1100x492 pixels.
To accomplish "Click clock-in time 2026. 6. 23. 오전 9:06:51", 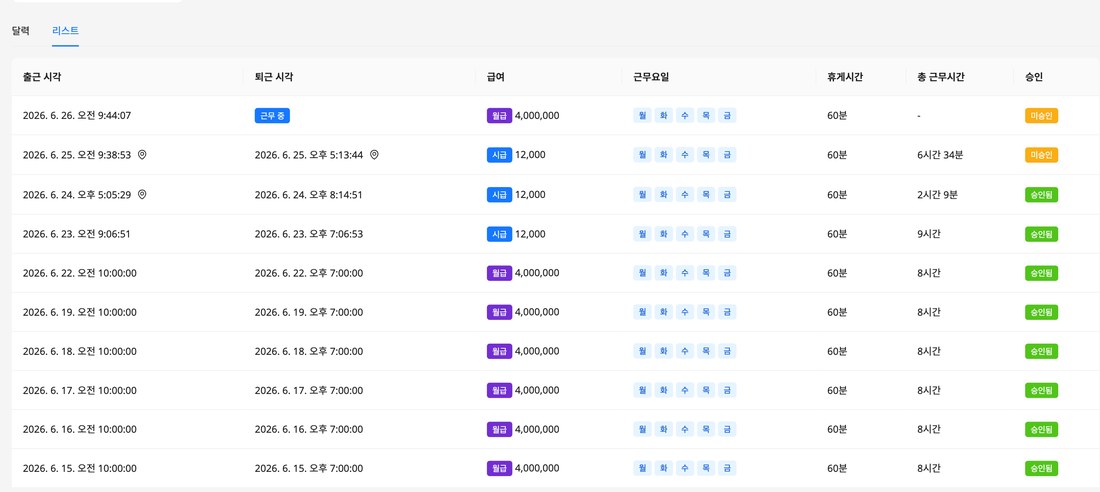I will pos(76,234).
